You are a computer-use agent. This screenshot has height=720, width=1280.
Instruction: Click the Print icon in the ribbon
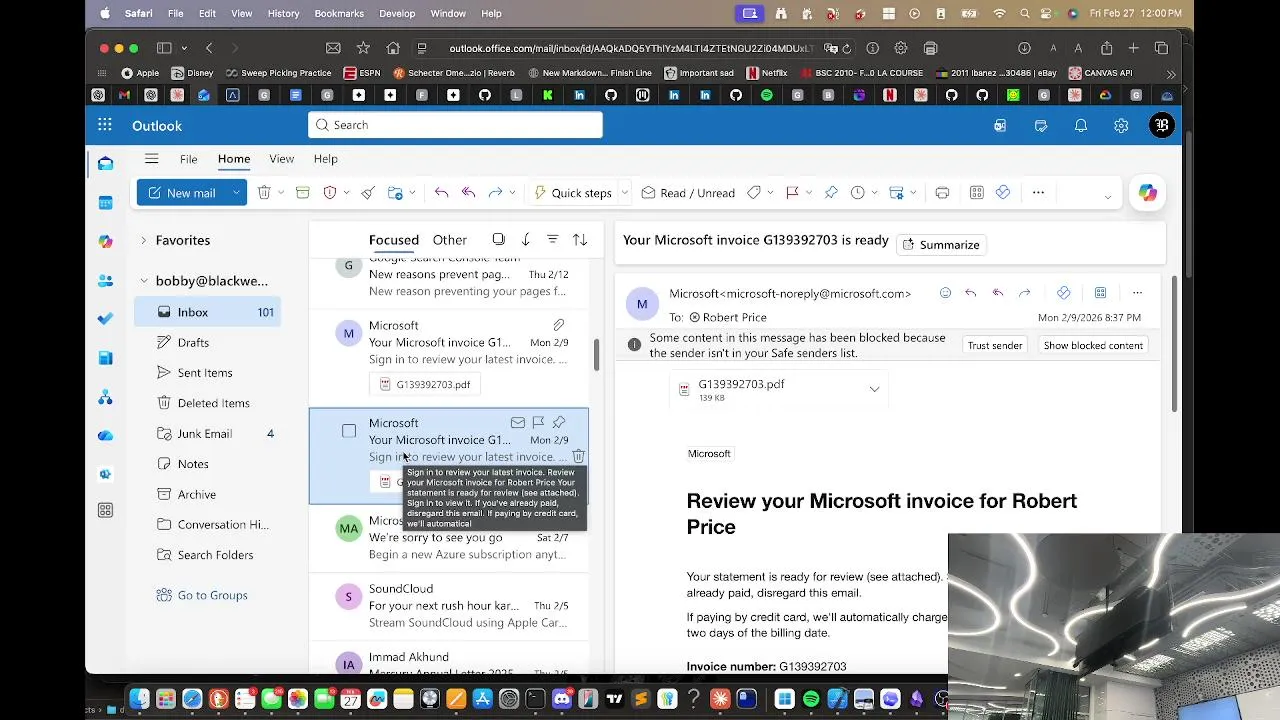[x=942, y=193]
